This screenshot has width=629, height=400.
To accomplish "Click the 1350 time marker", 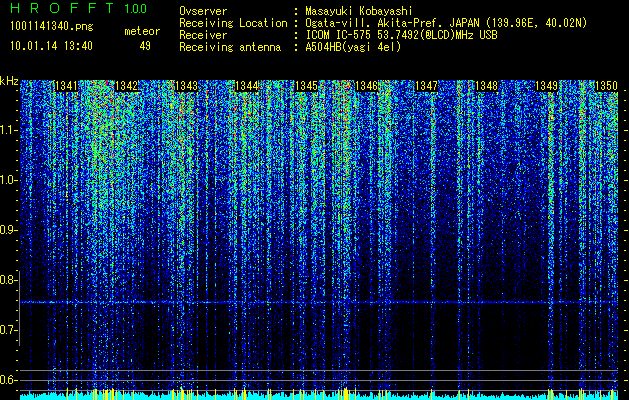I will (x=606, y=86).
